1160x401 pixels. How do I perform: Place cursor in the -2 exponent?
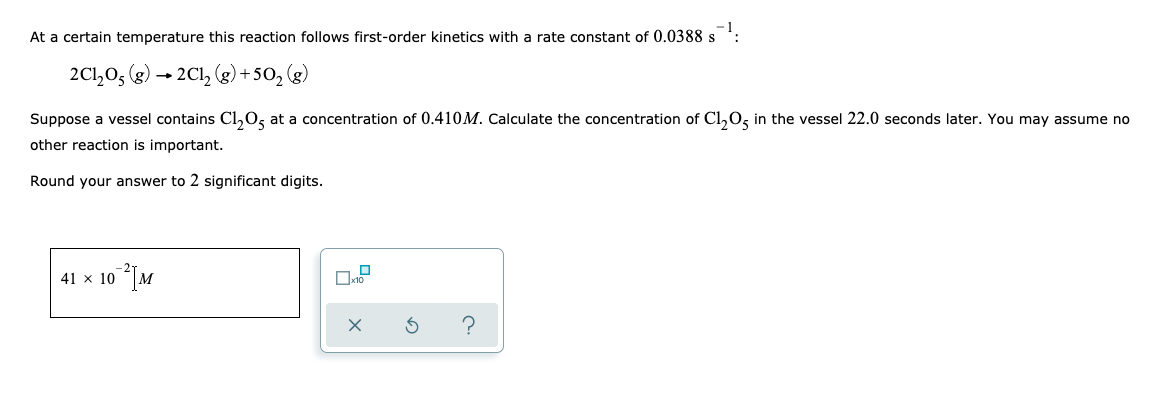(126, 268)
